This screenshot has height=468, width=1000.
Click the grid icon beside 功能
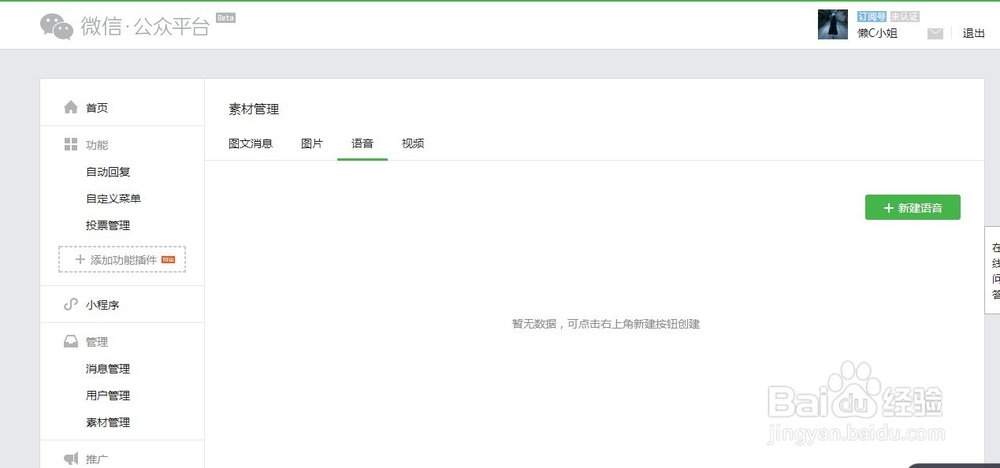tap(71, 144)
